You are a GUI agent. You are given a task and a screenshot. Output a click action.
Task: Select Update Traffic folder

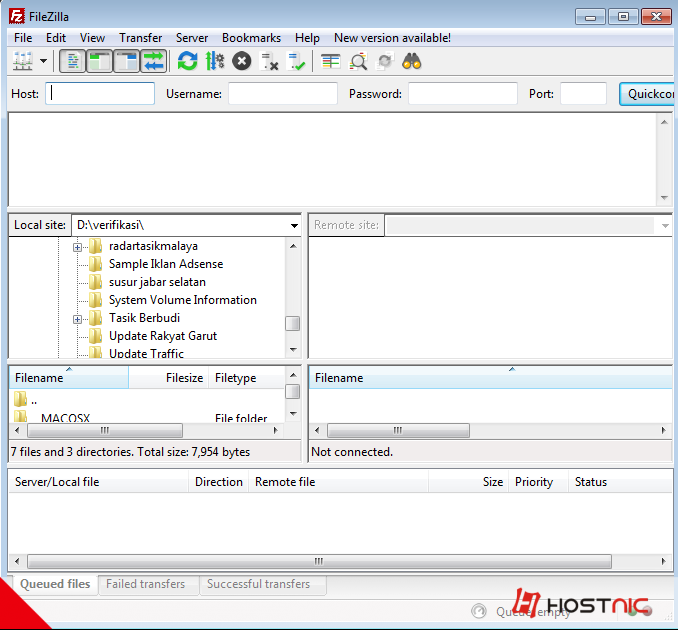click(146, 353)
